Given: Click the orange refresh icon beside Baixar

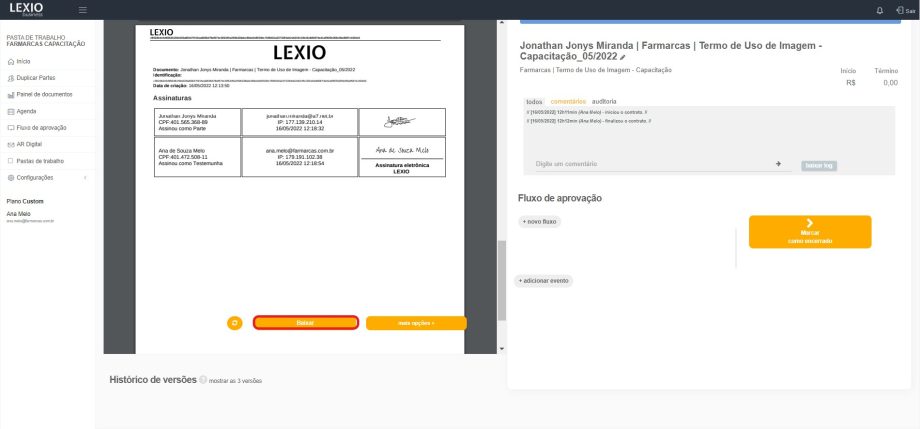Looking at the screenshot, I should [x=235, y=323].
